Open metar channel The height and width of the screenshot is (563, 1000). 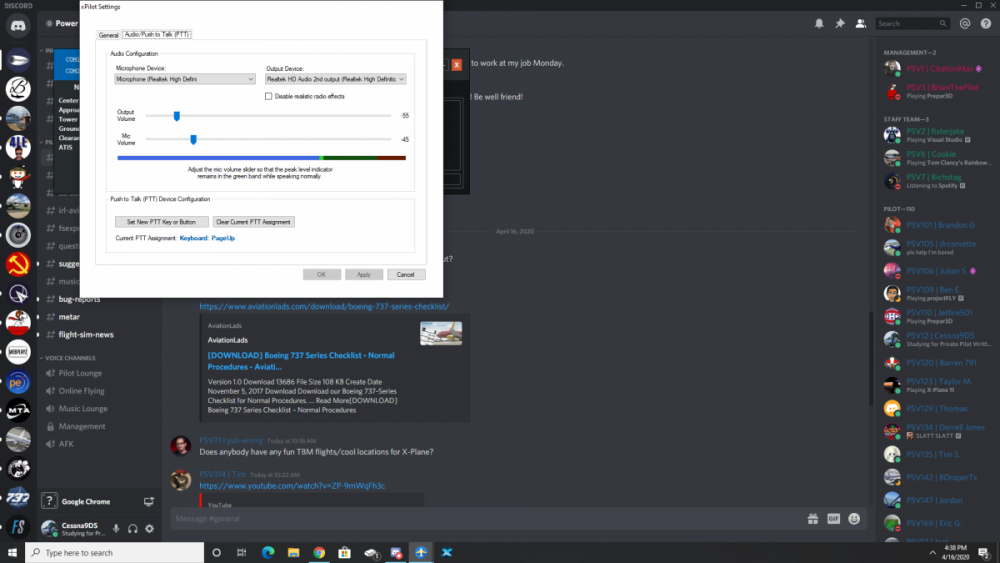pos(69,317)
